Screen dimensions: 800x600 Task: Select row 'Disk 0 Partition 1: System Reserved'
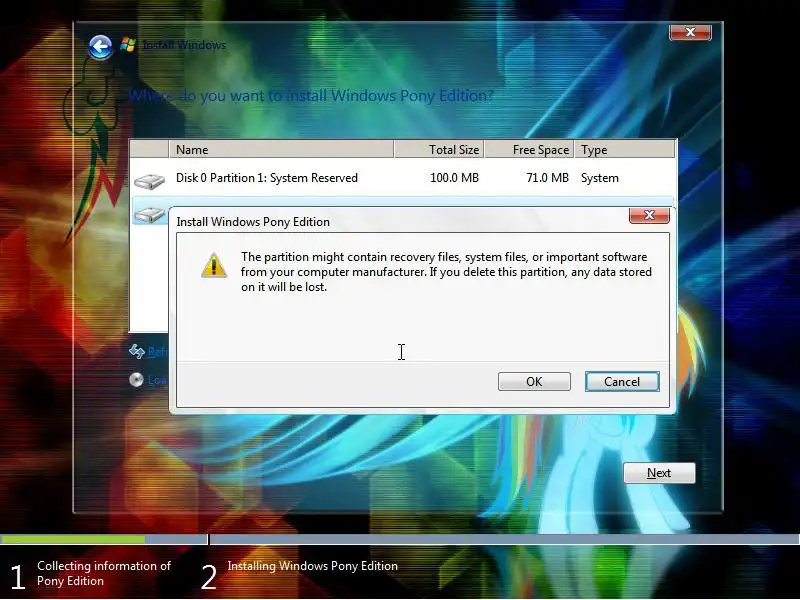(x=403, y=178)
